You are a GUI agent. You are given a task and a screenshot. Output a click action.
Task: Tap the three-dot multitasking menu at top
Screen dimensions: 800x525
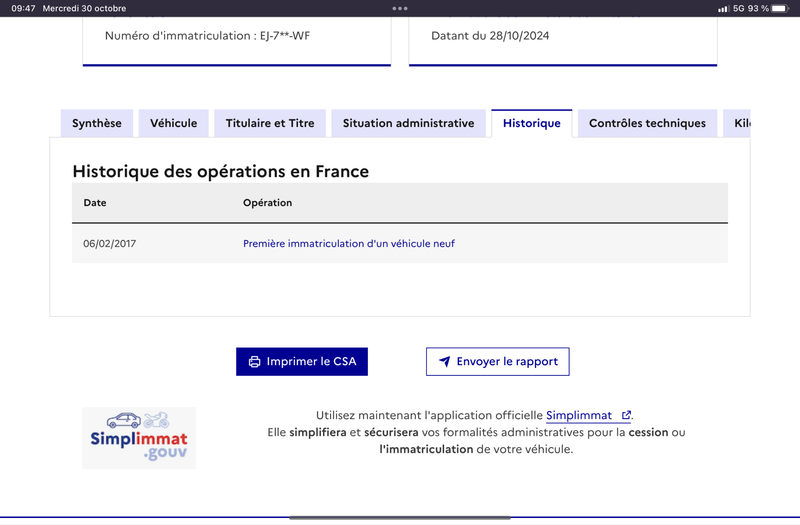400,8
